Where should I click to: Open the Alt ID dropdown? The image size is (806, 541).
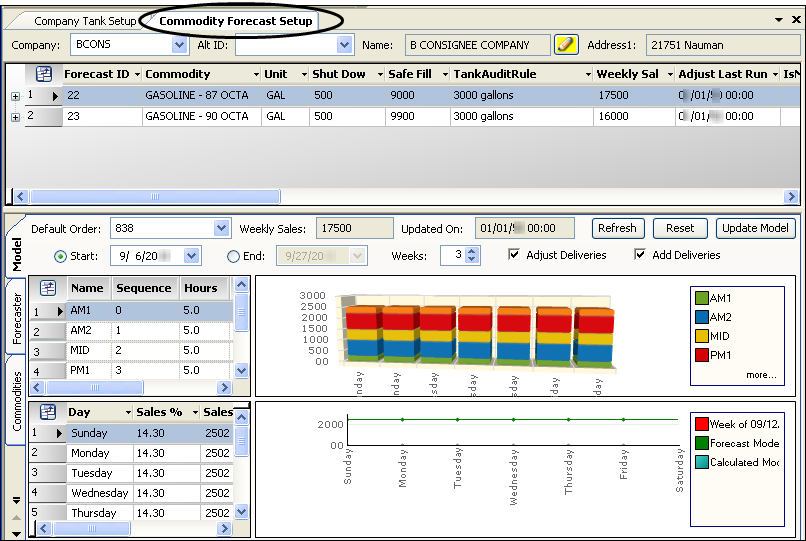point(345,45)
